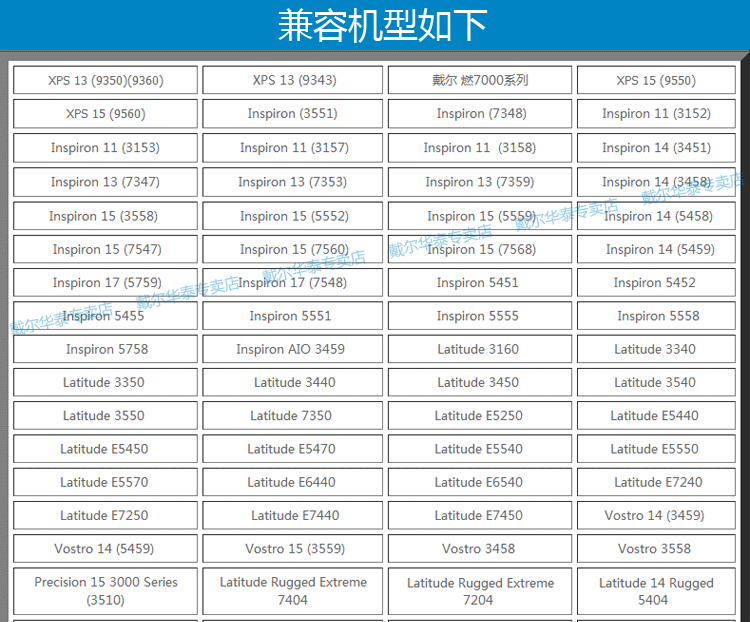
Task: Select the Inspiron 15 (7568) cell
Action: [x=480, y=249]
